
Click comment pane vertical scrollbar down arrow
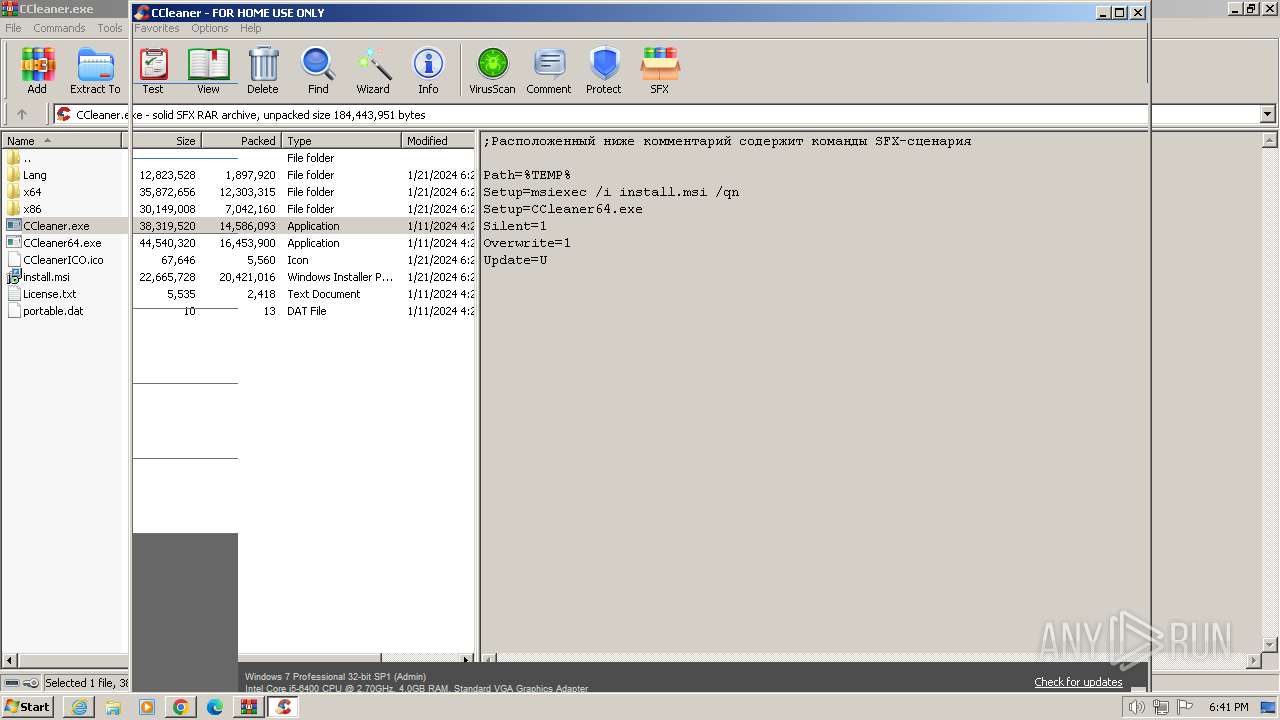coord(1270,645)
